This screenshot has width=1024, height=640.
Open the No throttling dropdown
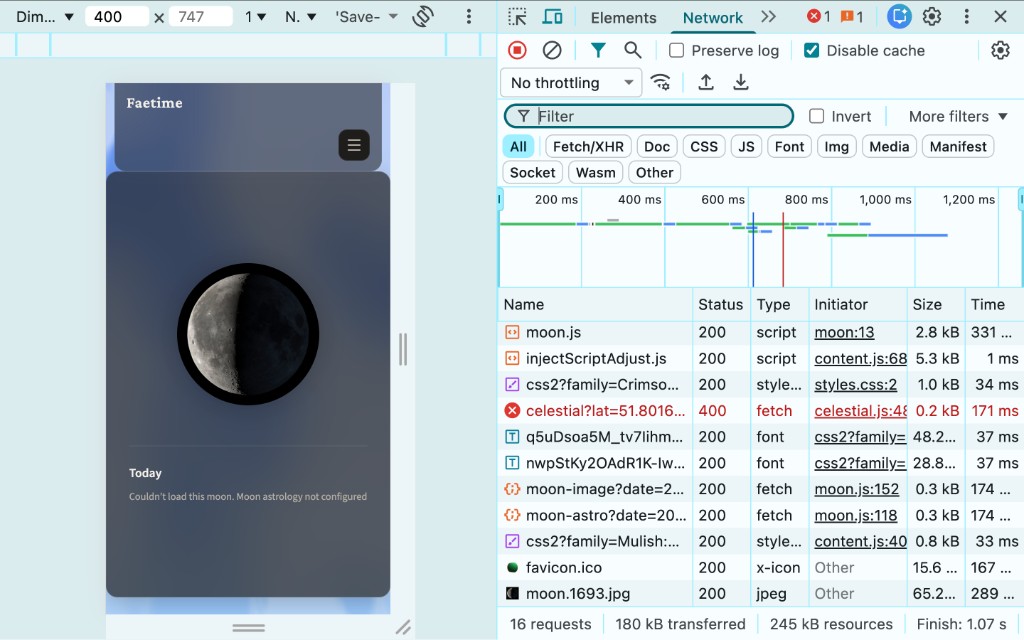[572, 83]
